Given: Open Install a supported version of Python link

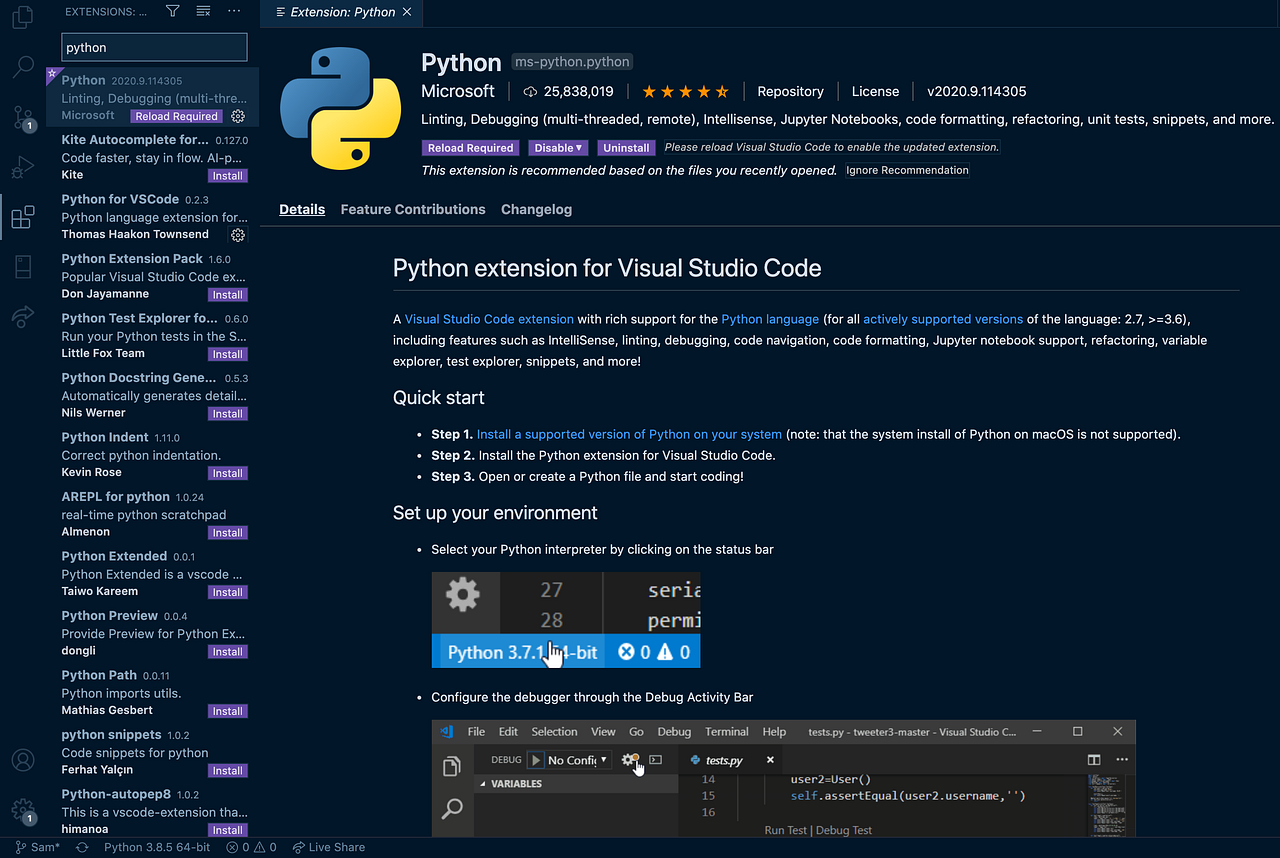Looking at the screenshot, I should click(x=629, y=434).
